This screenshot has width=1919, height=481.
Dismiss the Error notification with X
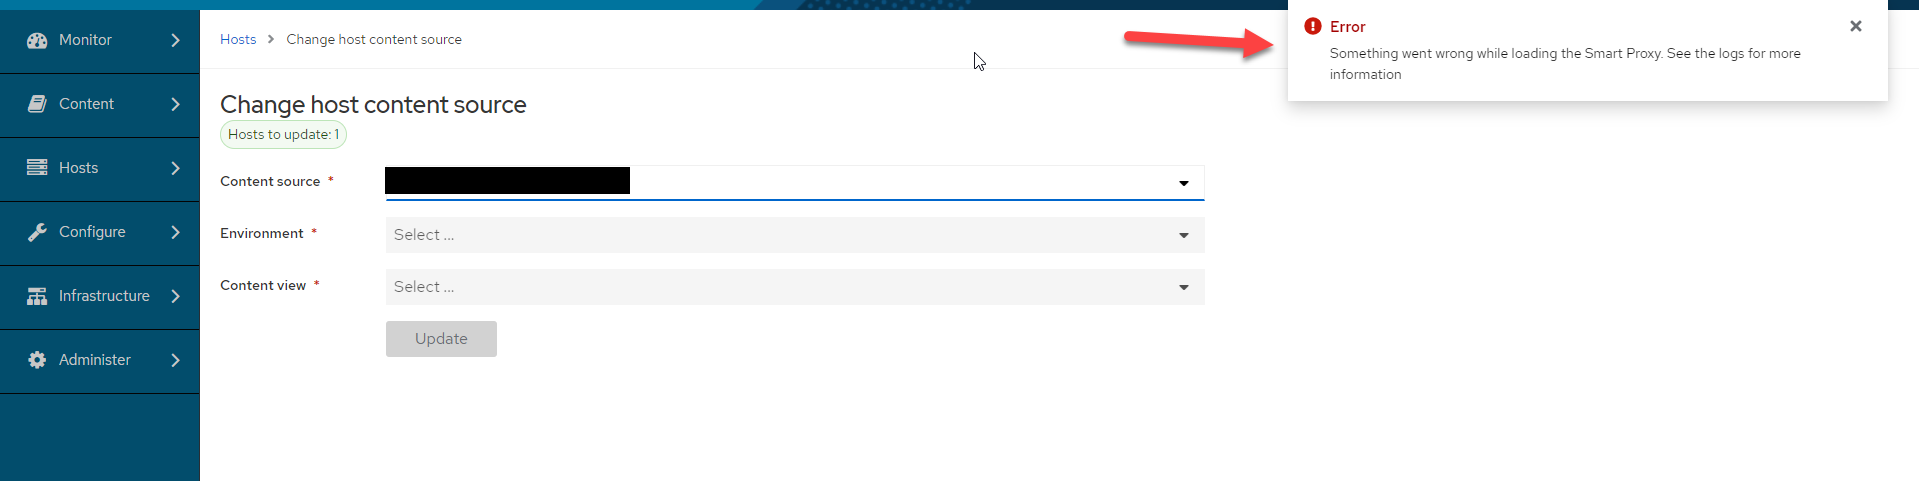tap(1856, 26)
